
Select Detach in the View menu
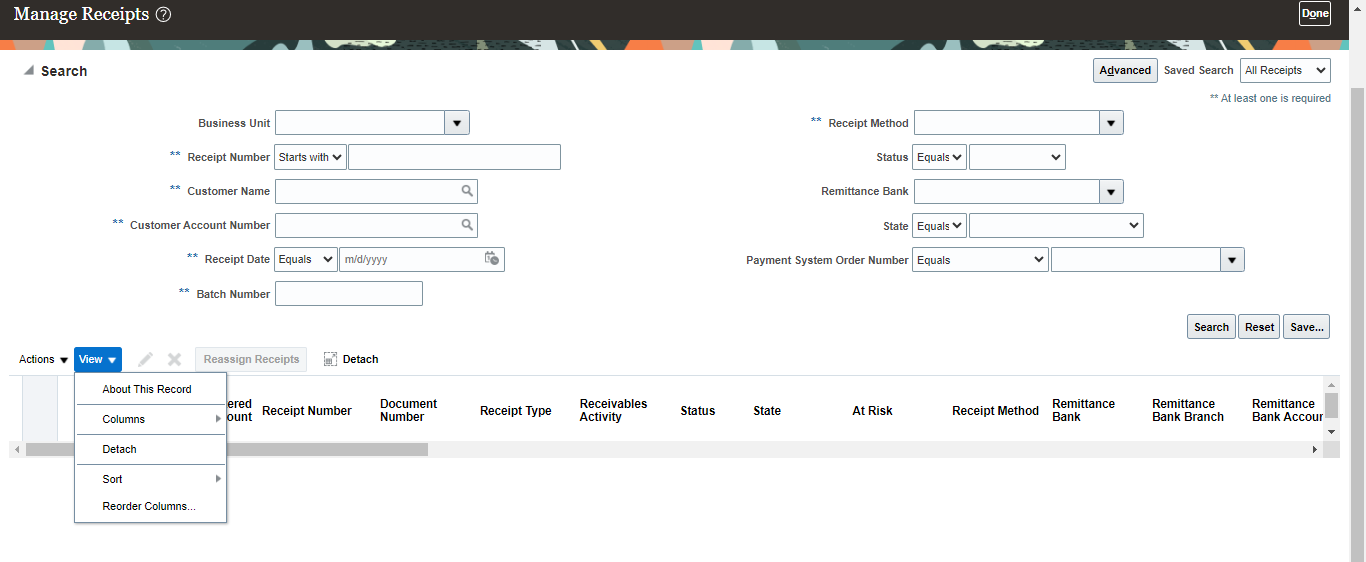click(151, 449)
